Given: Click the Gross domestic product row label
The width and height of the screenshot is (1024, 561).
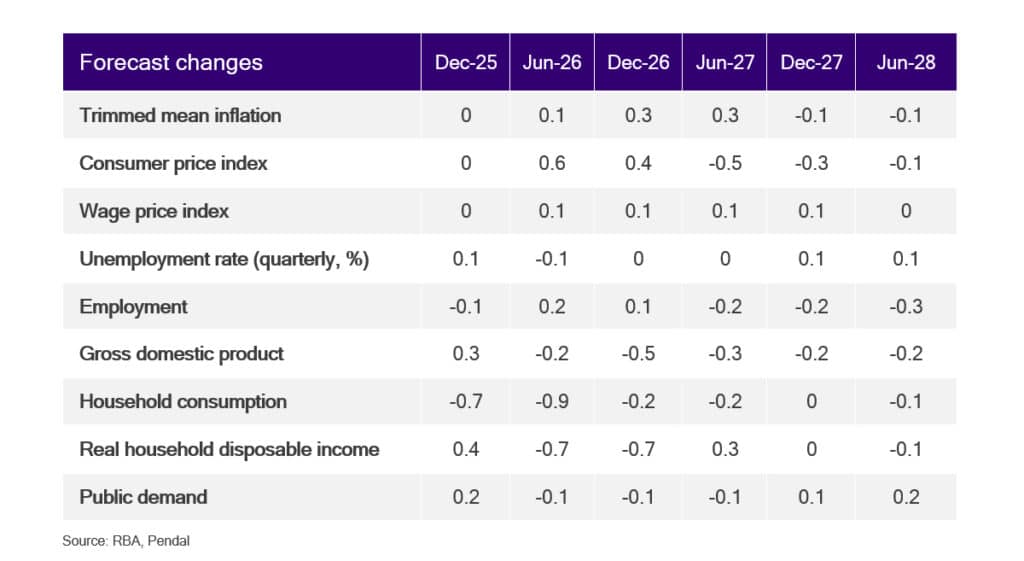Looking at the screenshot, I should (182, 354).
